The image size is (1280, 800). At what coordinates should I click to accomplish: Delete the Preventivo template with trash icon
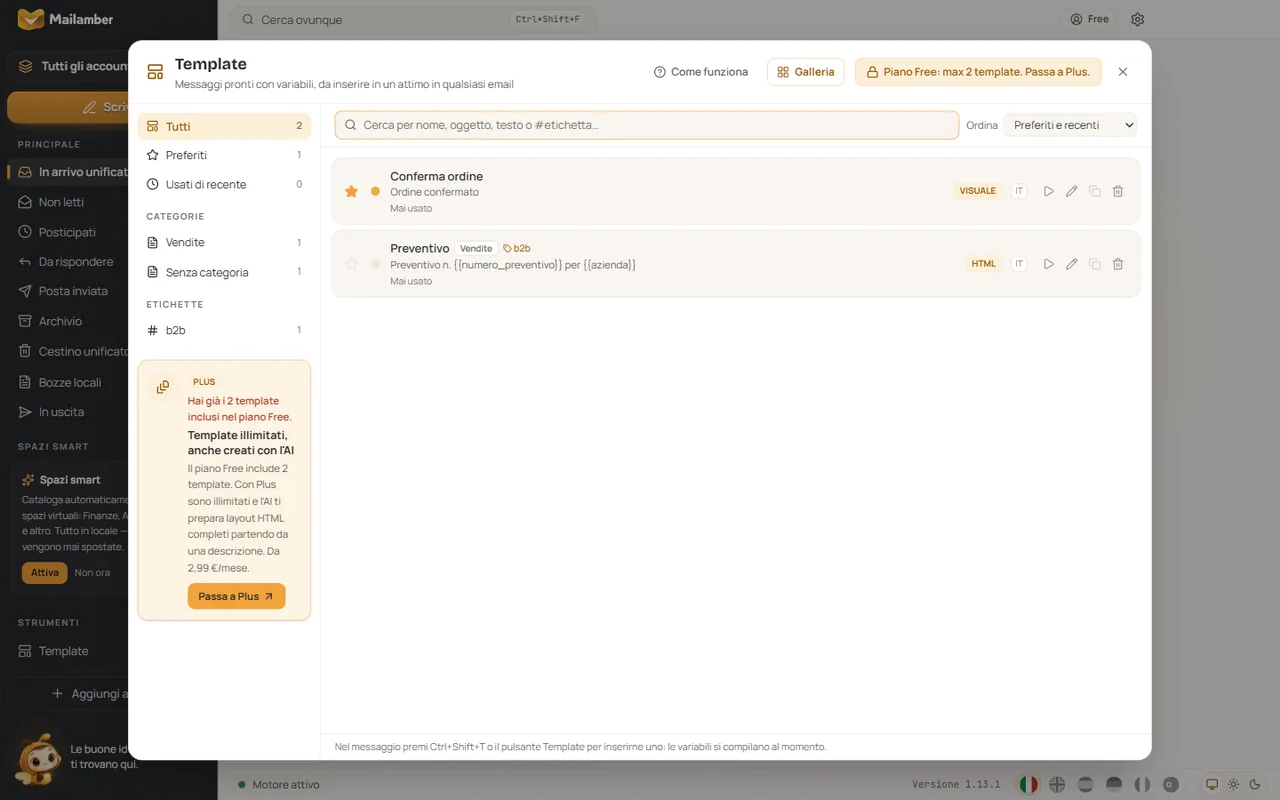pyautogui.click(x=1118, y=264)
